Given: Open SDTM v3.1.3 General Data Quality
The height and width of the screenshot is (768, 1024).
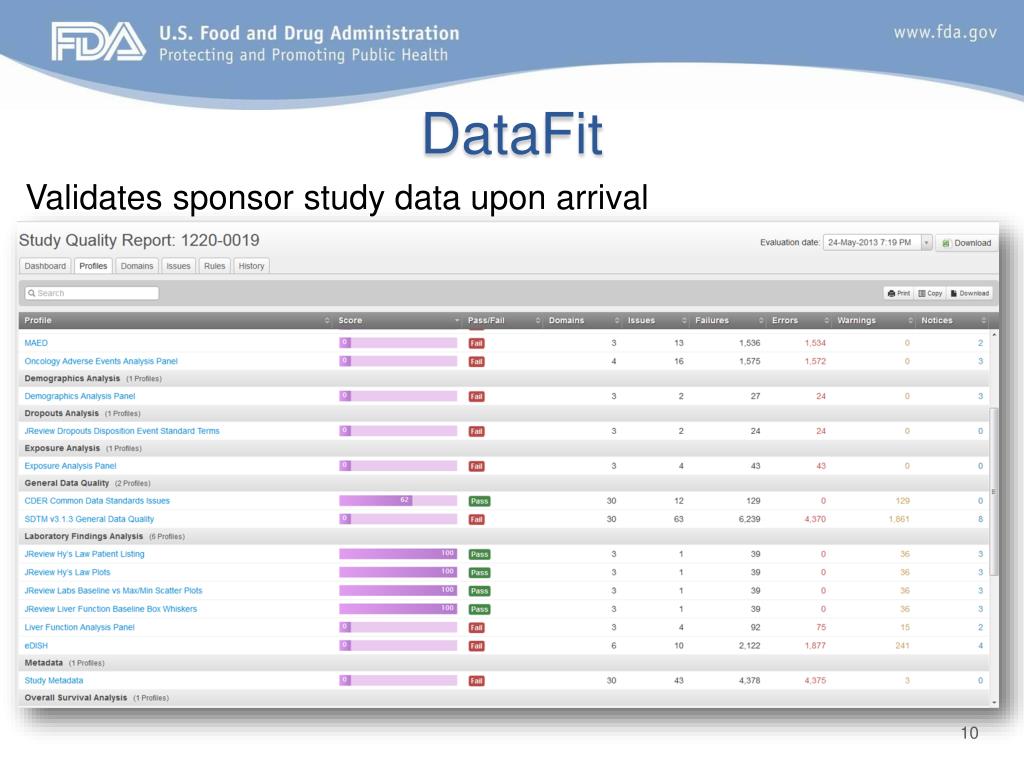Looking at the screenshot, I should tap(89, 519).
